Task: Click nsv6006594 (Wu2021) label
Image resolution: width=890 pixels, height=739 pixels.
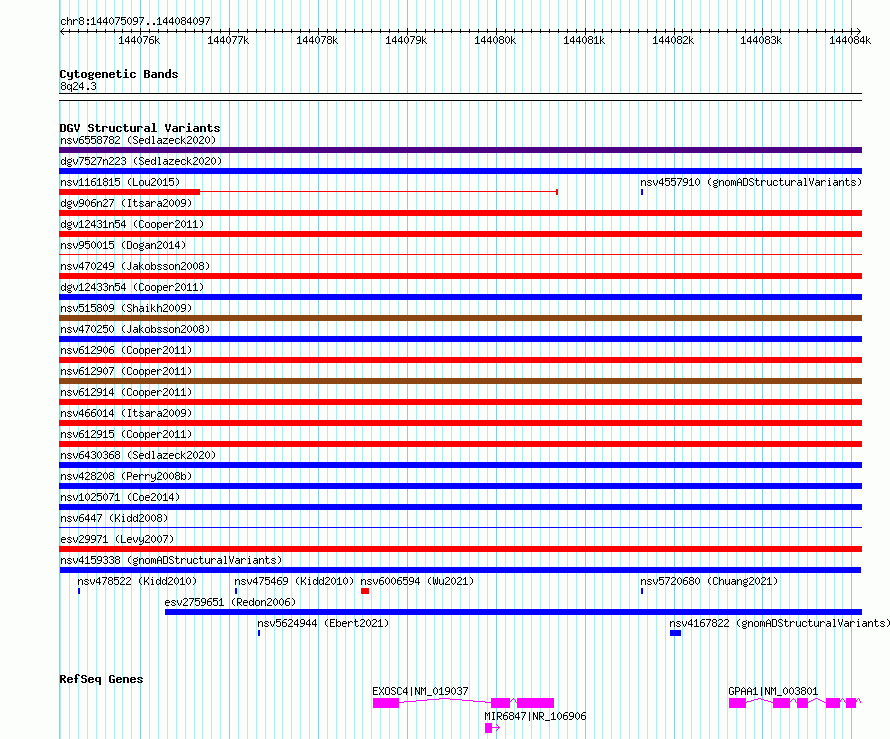Action: (x=417, y=581)
